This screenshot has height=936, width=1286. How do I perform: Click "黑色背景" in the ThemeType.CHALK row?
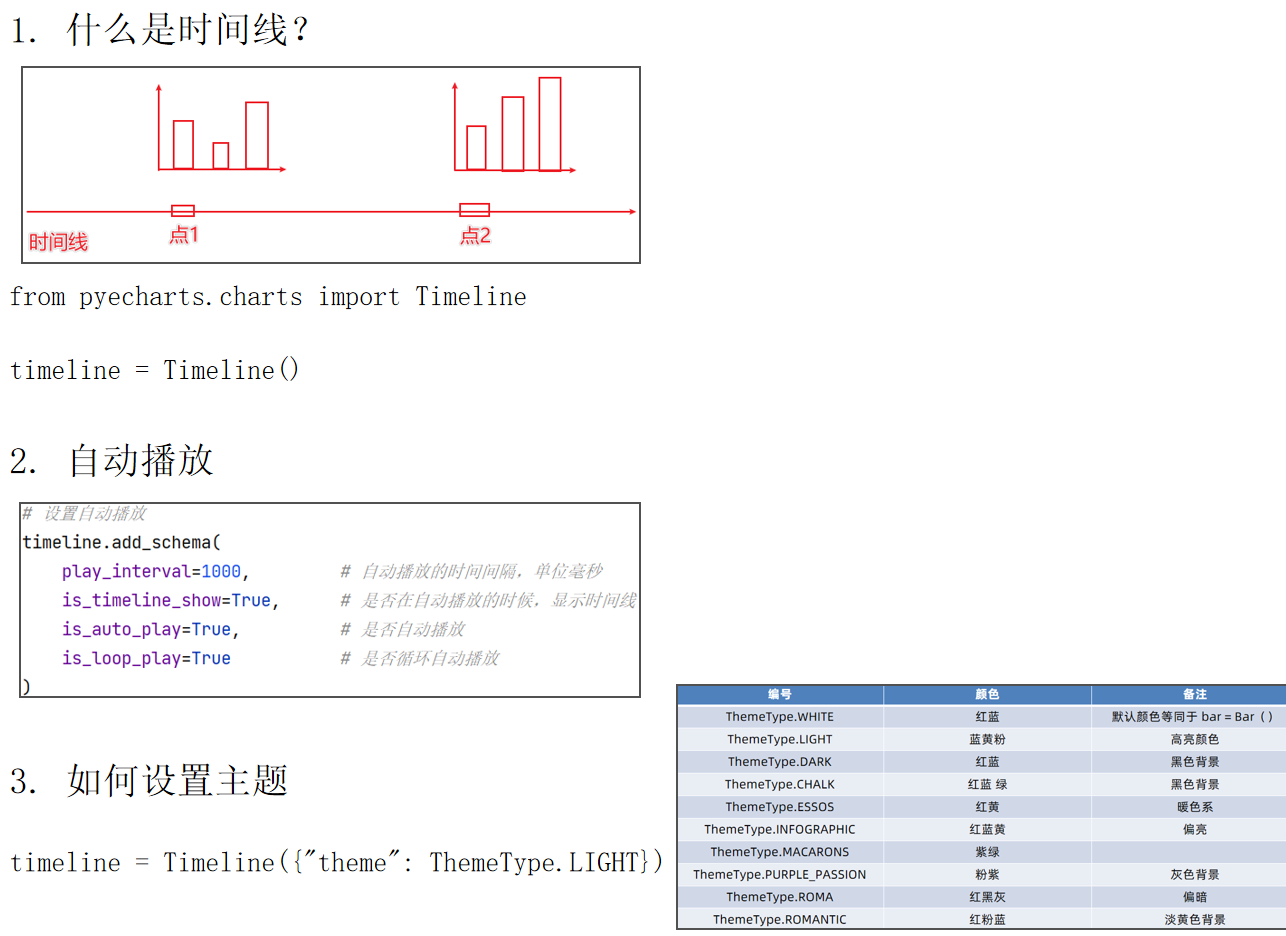[1194, 784]
